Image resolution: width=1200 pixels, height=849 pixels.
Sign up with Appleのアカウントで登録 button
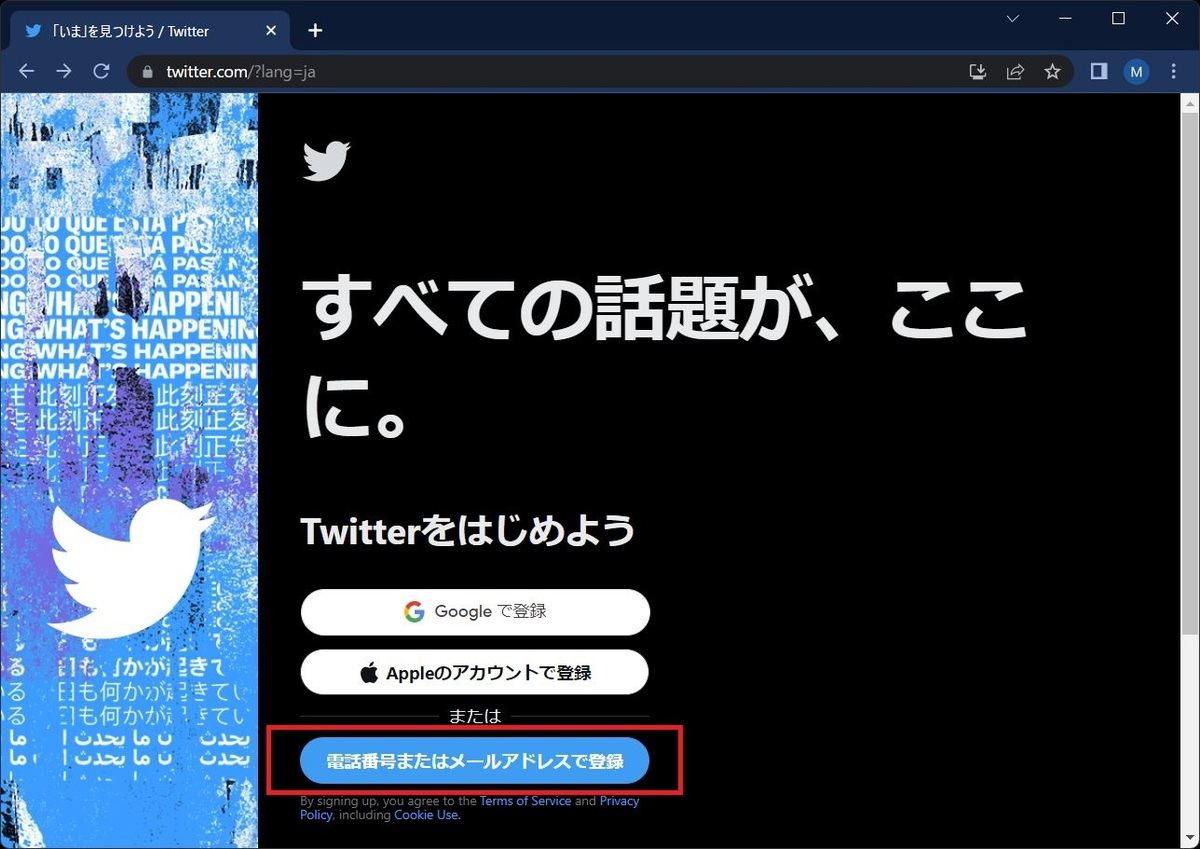(475, 672)
